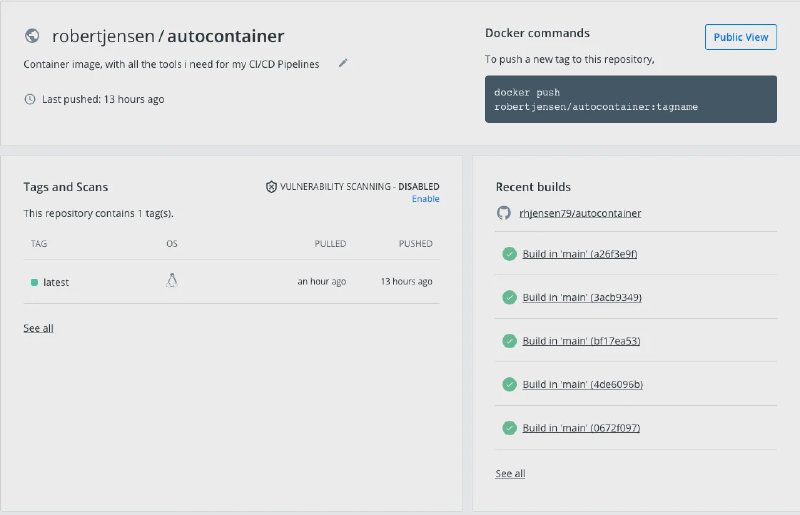Select the latest tag row
800x515 pixels.
[231, 282]
